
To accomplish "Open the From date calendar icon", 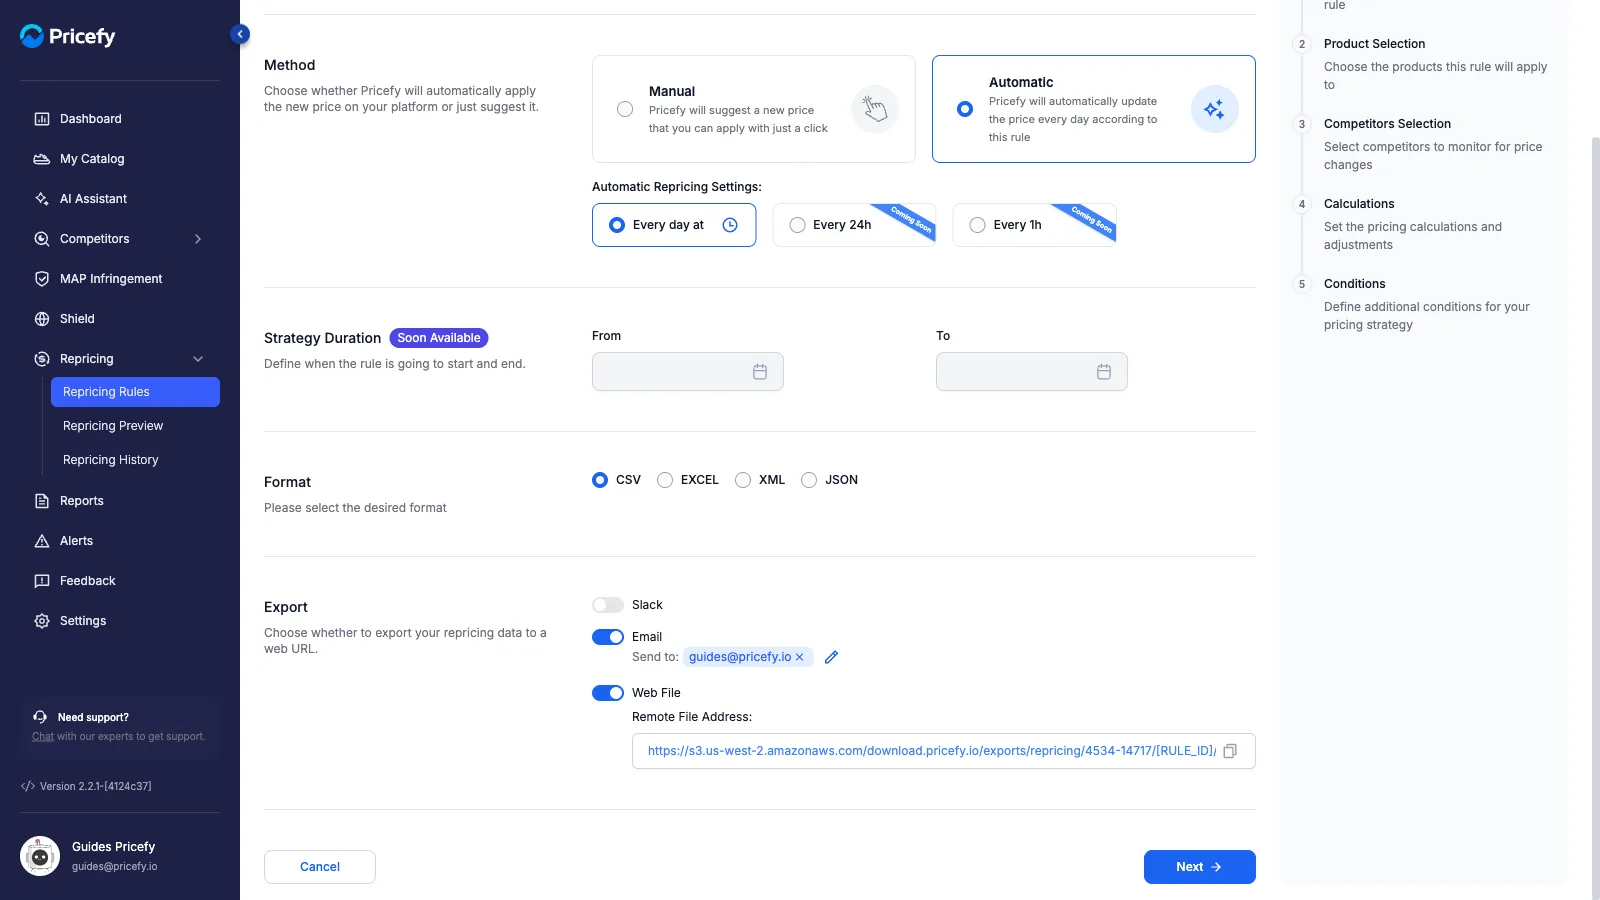I will coord(760,372).
